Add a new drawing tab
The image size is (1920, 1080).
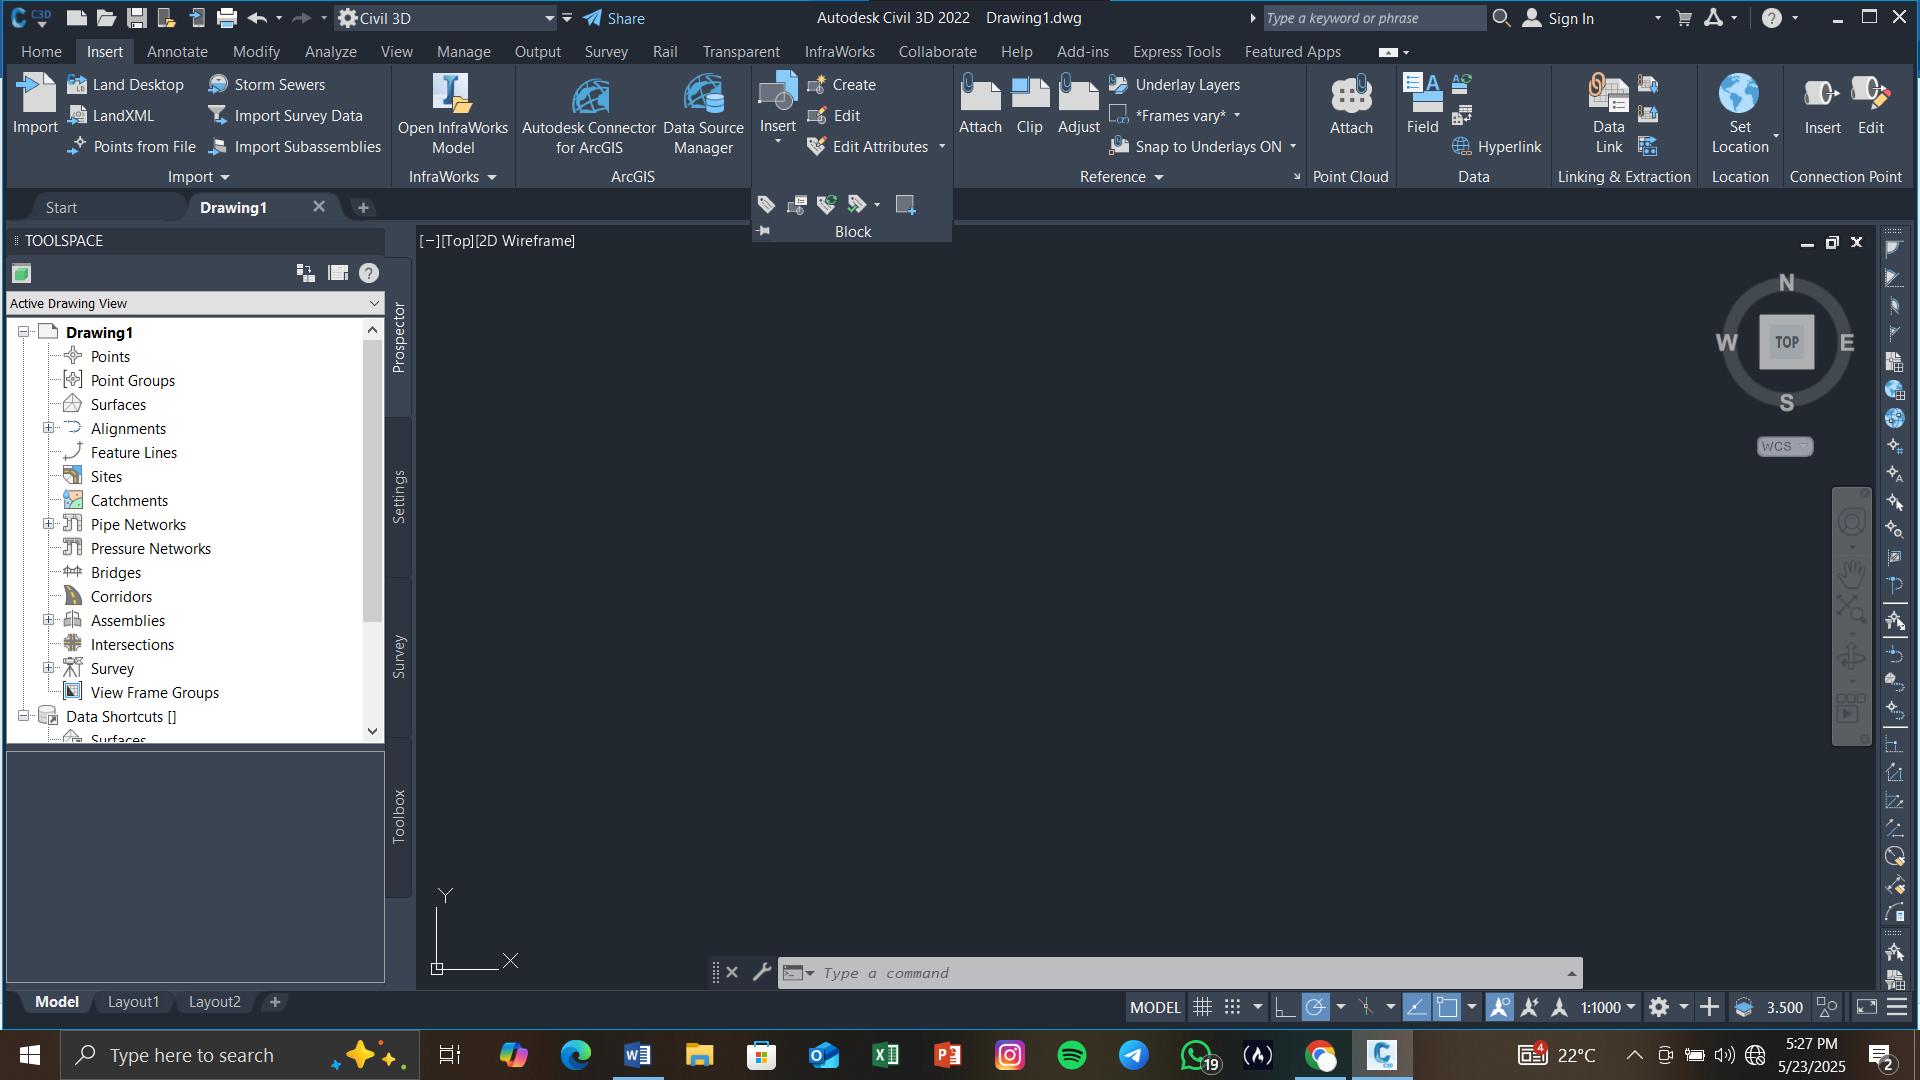(x=363, y=207)
